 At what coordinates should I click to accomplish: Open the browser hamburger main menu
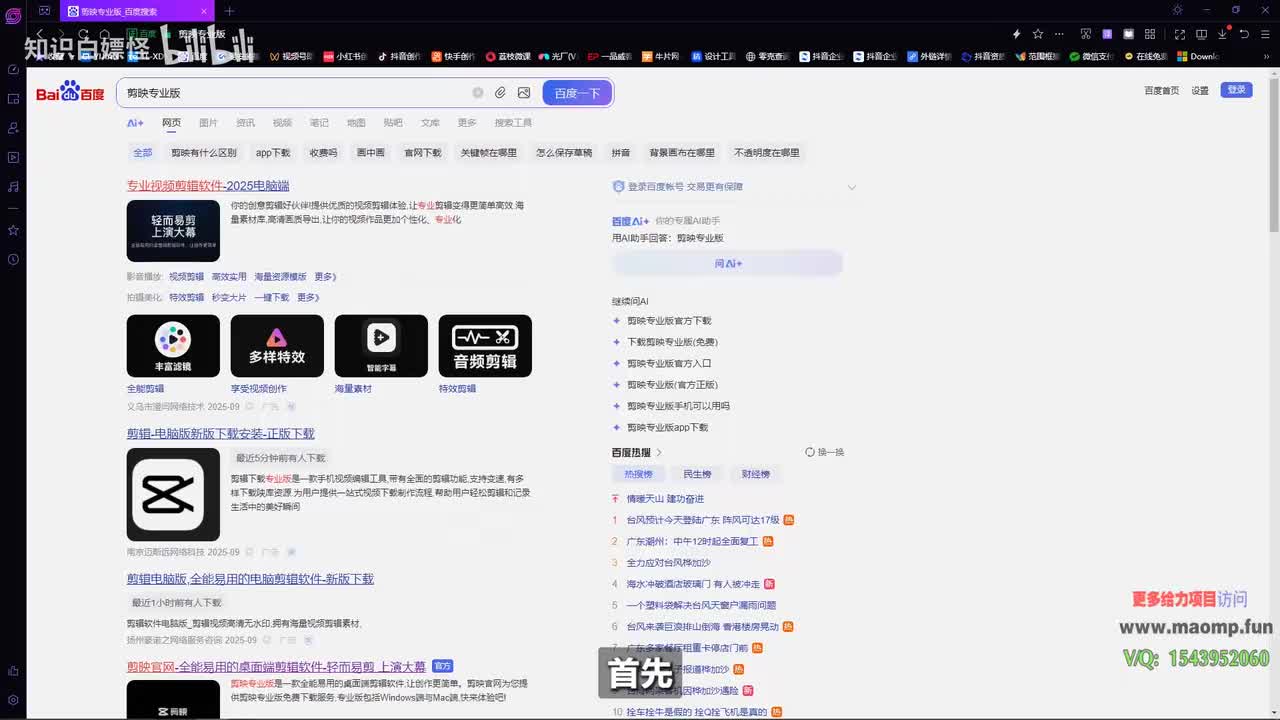[1265, 34]
